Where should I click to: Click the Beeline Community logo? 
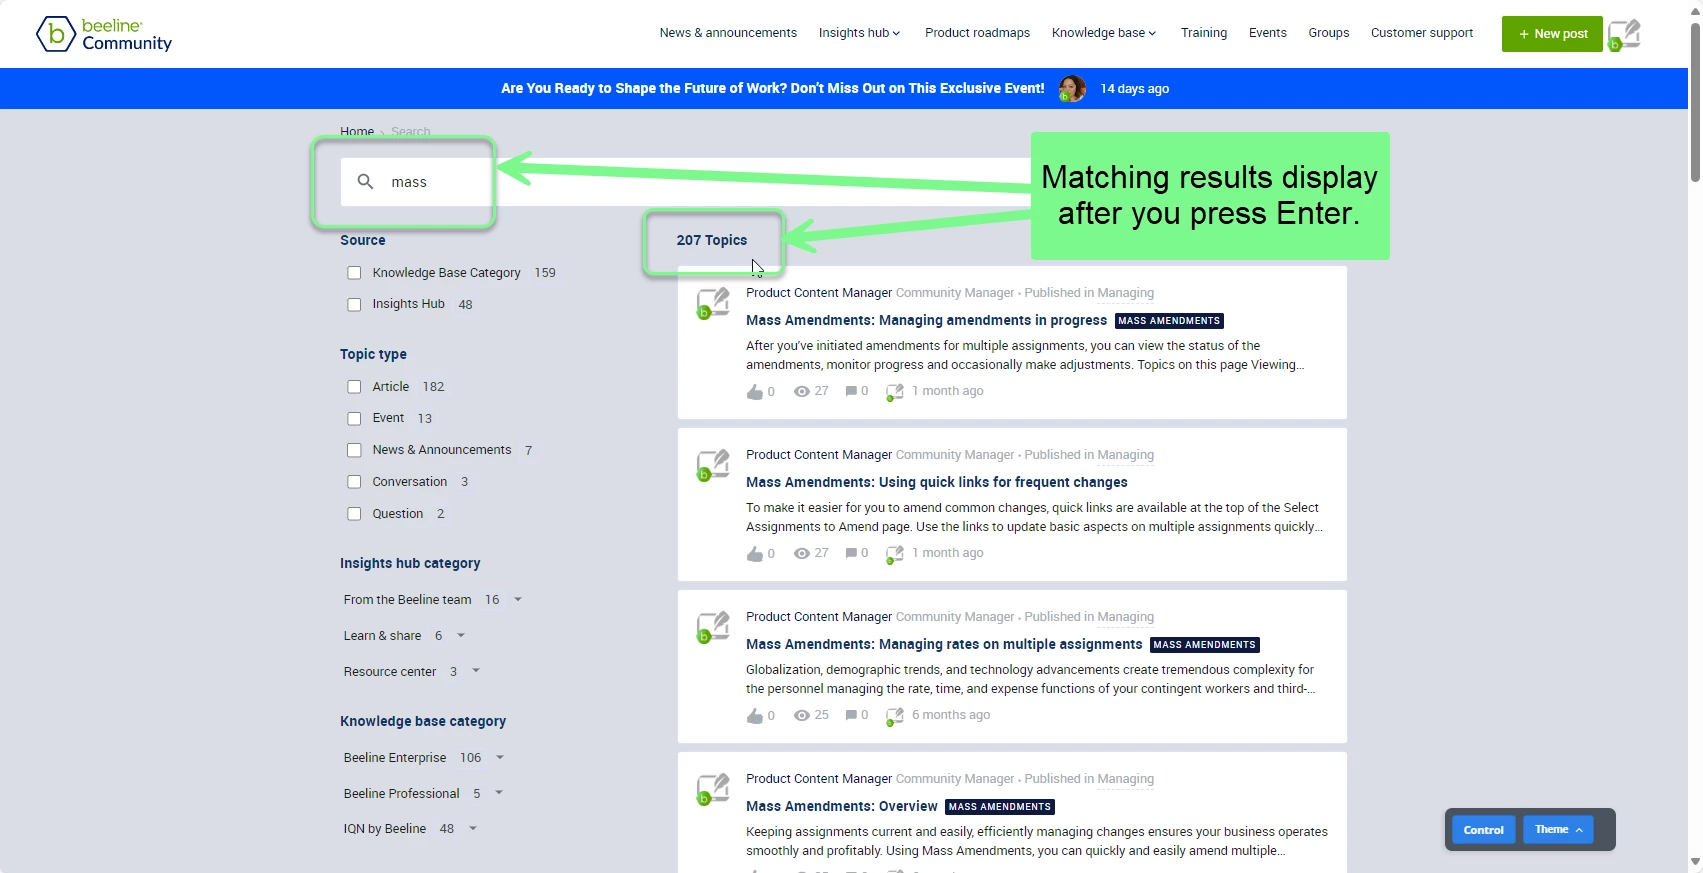tap(104, 34)
